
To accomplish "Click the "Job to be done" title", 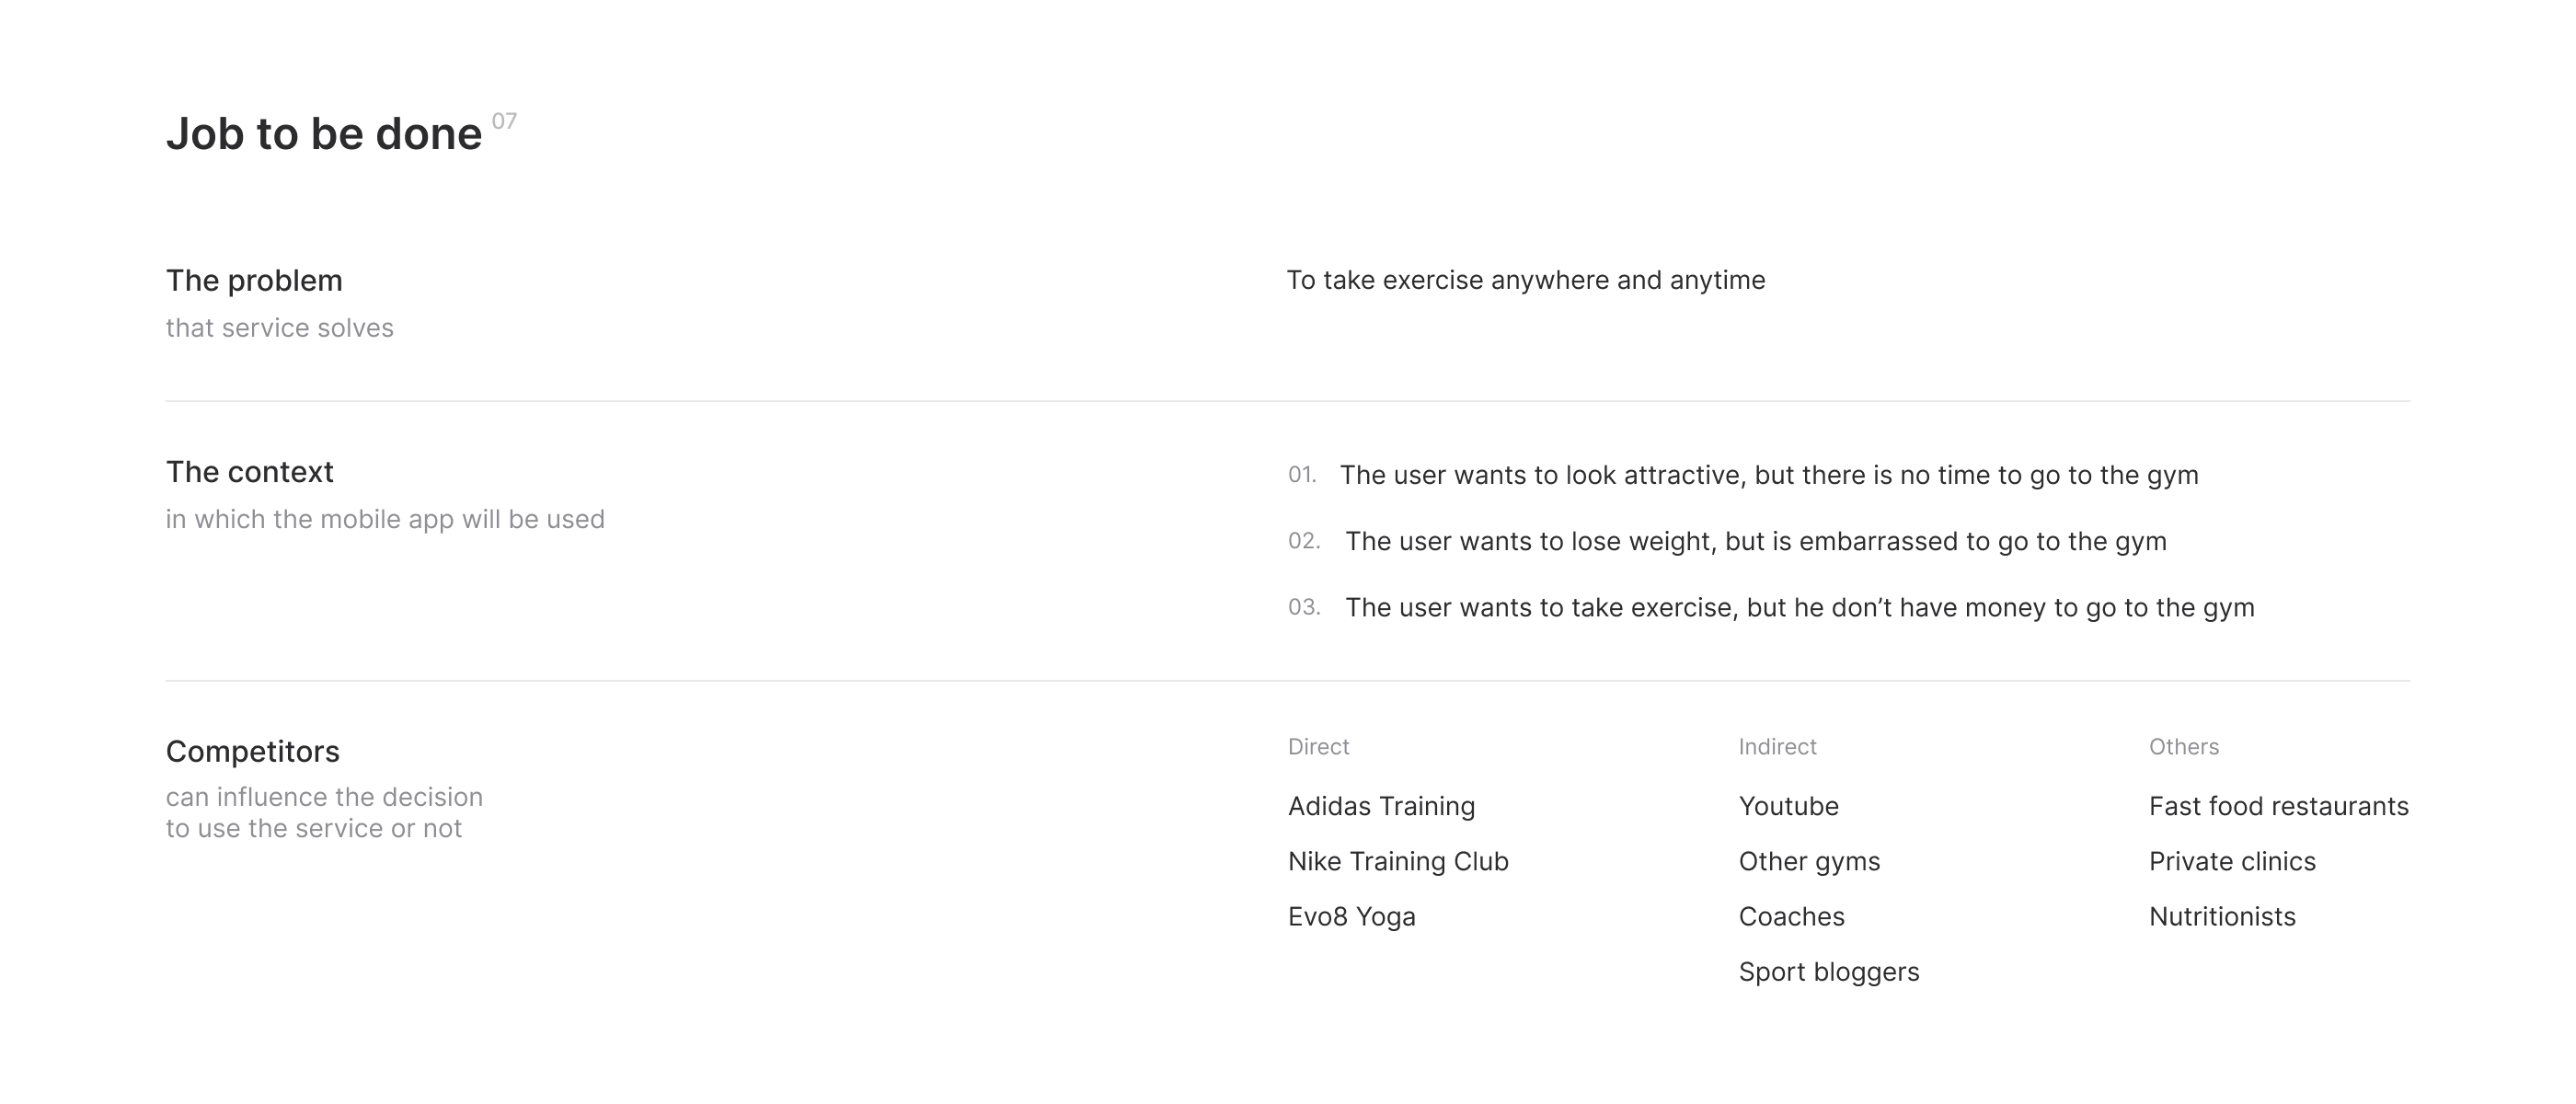I will coord(323,134).
